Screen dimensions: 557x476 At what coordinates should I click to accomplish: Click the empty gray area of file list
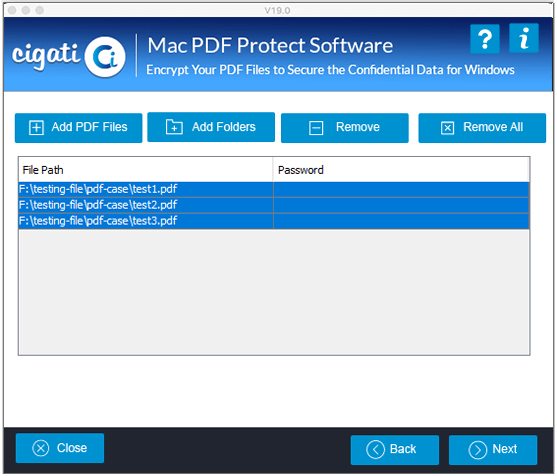pyautogui.click(x=274, y=292)
